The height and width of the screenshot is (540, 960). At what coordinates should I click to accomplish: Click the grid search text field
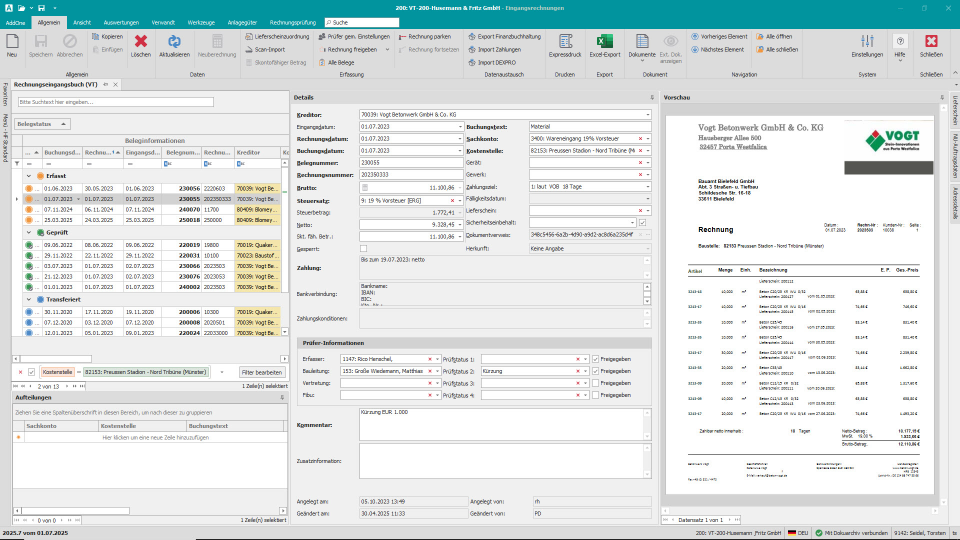pos(116,102)
